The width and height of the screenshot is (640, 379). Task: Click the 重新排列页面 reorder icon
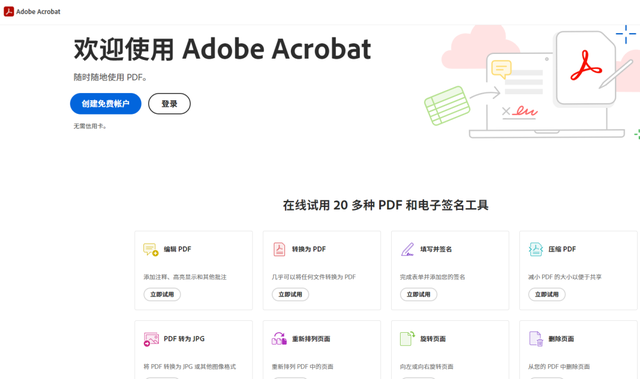279,339
